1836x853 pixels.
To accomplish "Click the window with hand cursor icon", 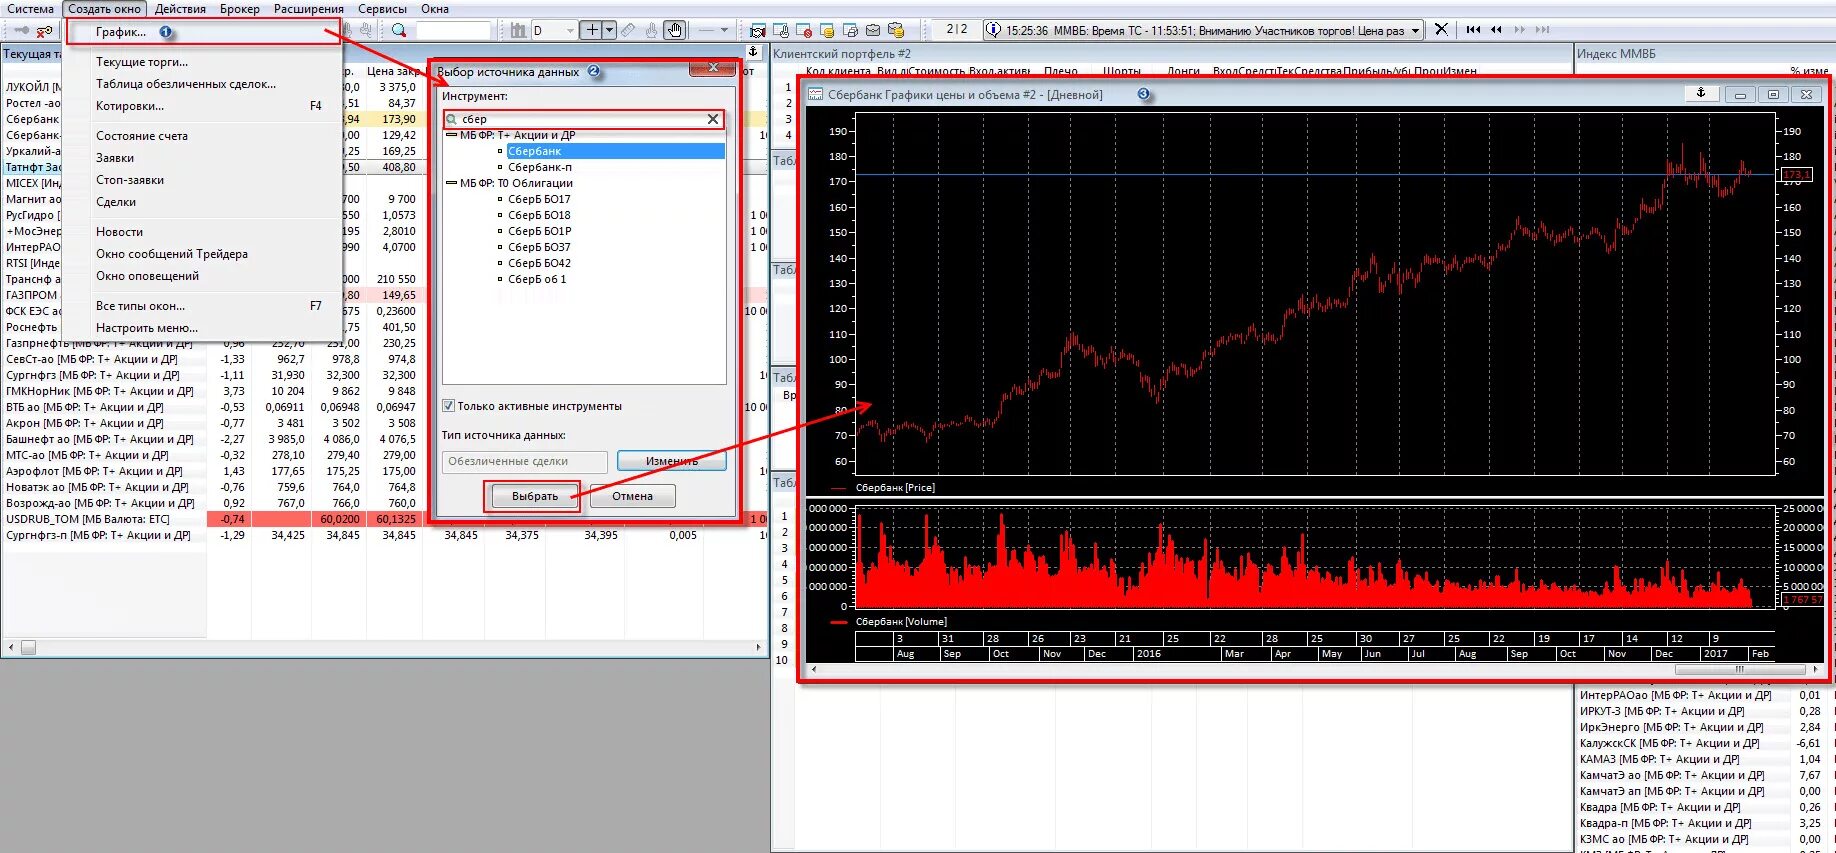I will coord(782,30).
